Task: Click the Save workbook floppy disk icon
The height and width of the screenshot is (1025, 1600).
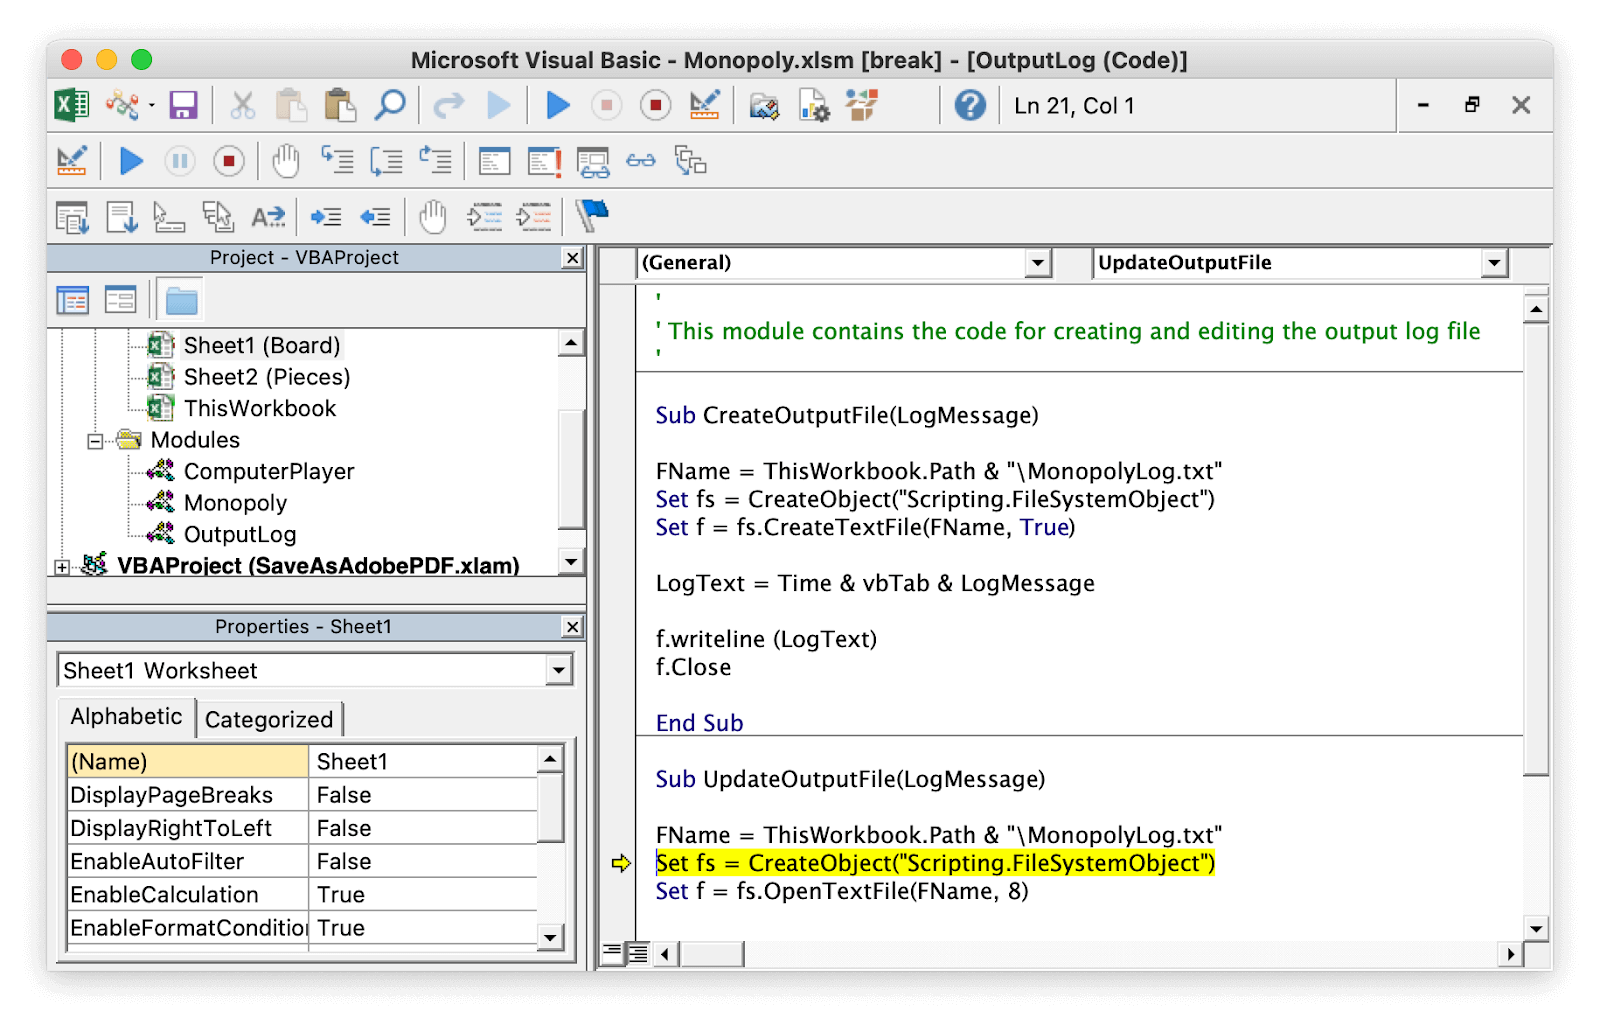Action: (x=183, y=105)
